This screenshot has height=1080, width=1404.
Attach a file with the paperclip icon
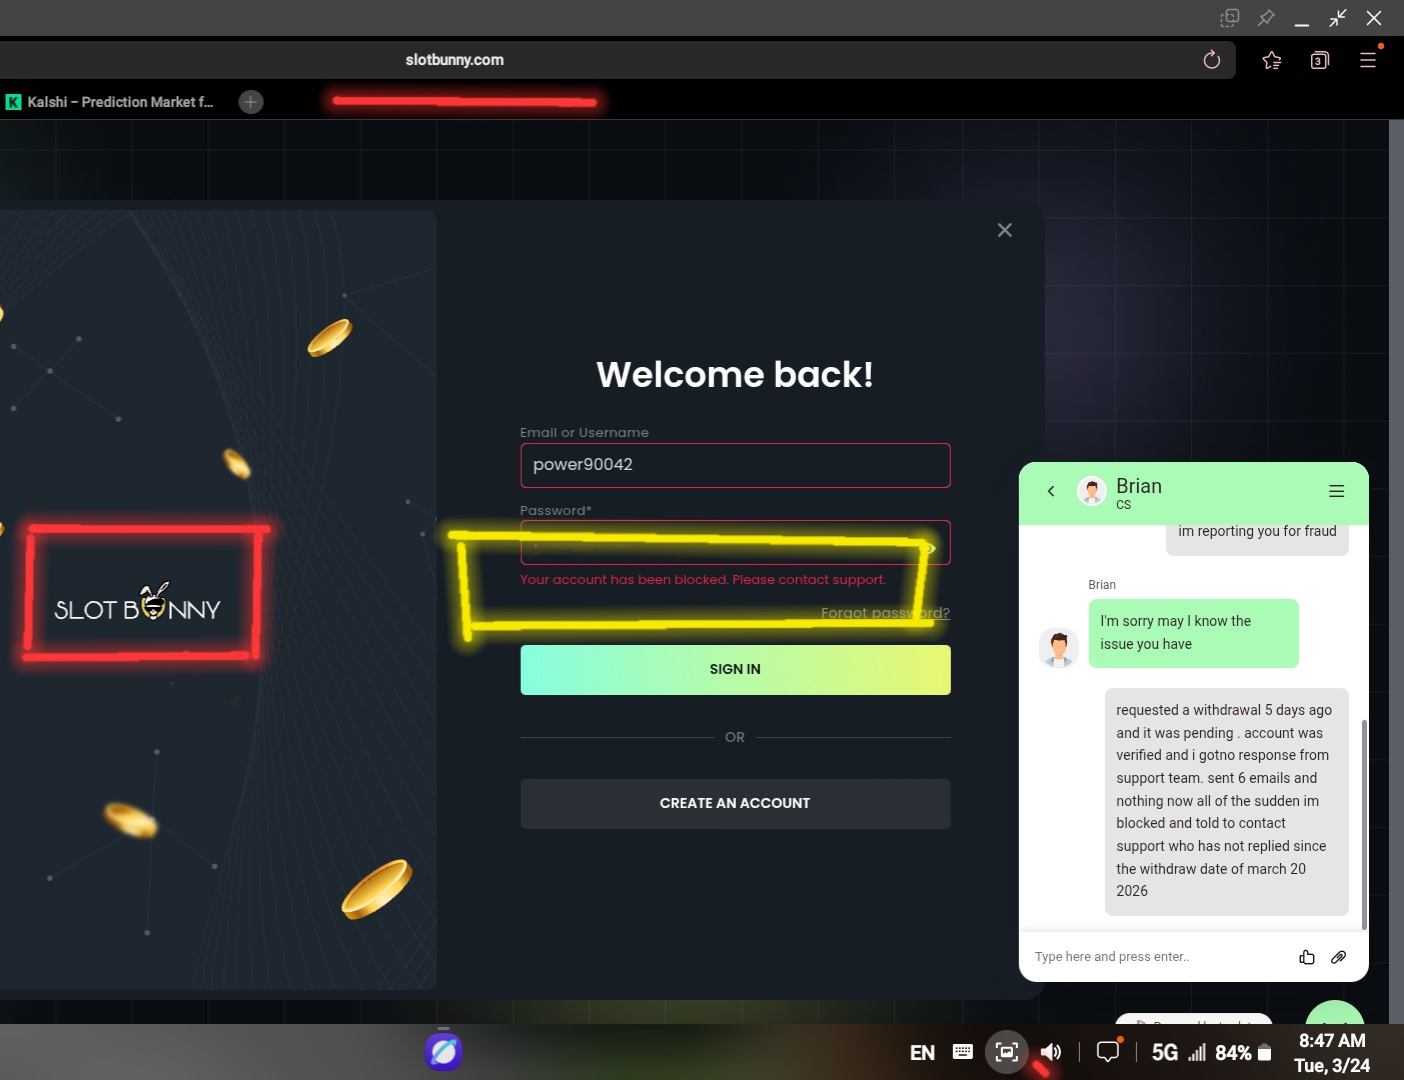tap(1338, 957)
